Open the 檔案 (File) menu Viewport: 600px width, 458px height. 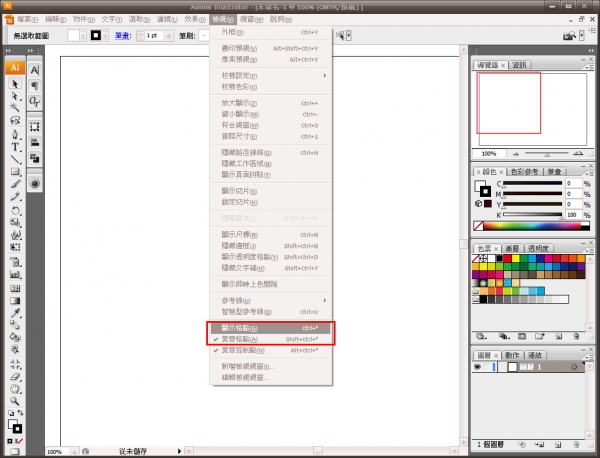27,19
